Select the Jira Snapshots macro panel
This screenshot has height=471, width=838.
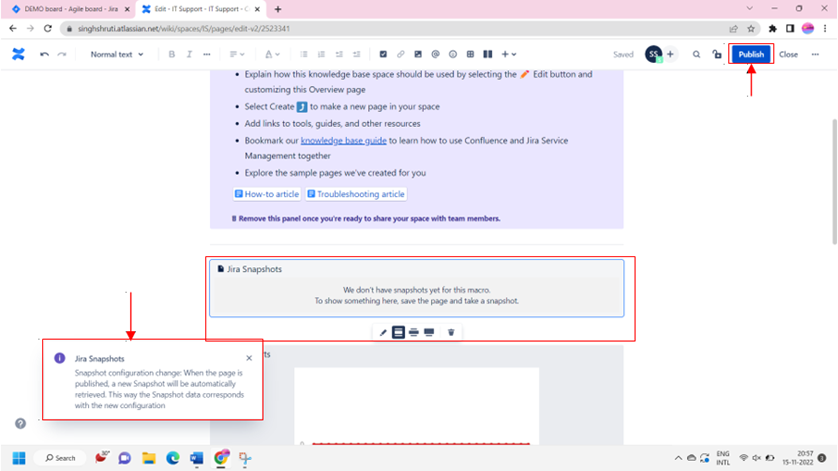[417, 288]
